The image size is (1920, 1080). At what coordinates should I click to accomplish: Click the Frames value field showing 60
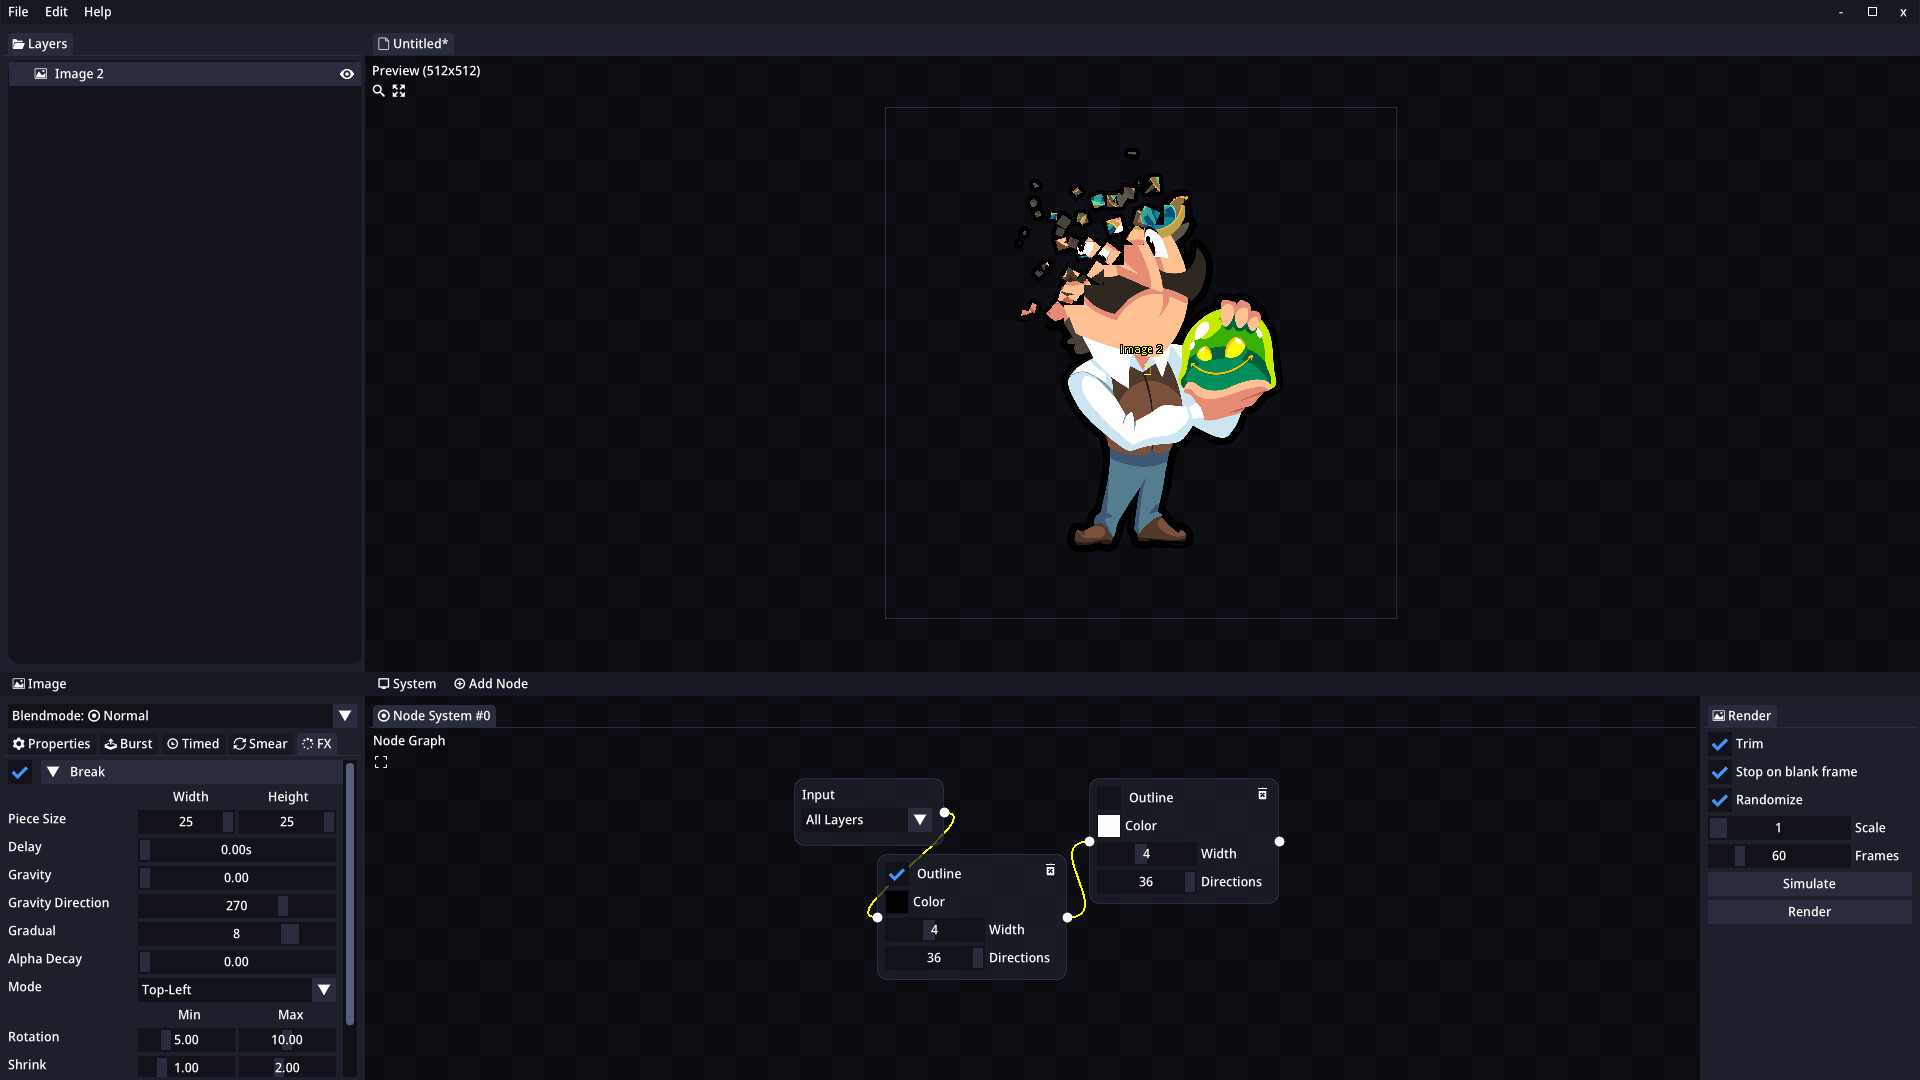(x=1780, y=856)
